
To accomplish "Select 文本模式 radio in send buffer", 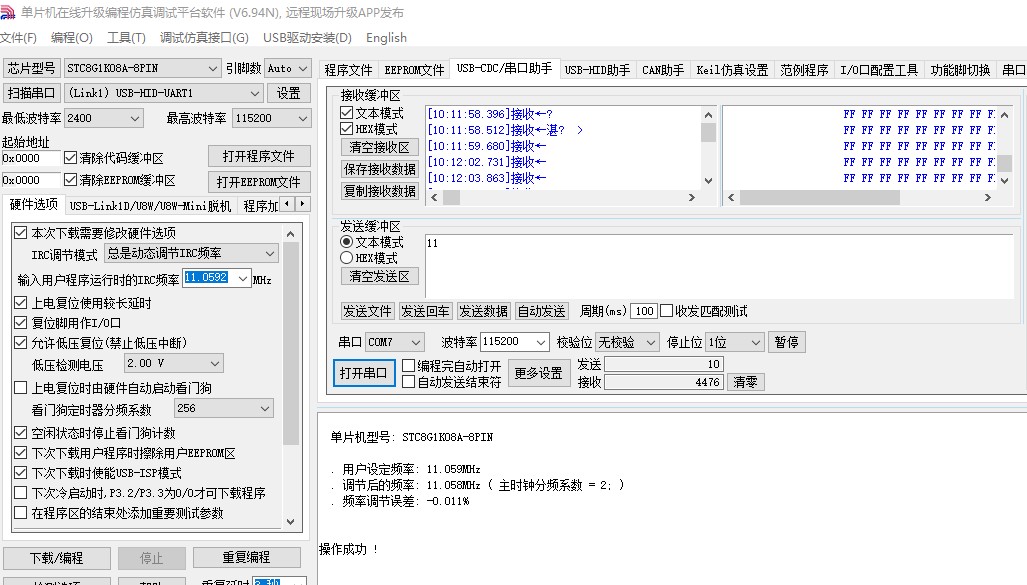I will 346,242.
